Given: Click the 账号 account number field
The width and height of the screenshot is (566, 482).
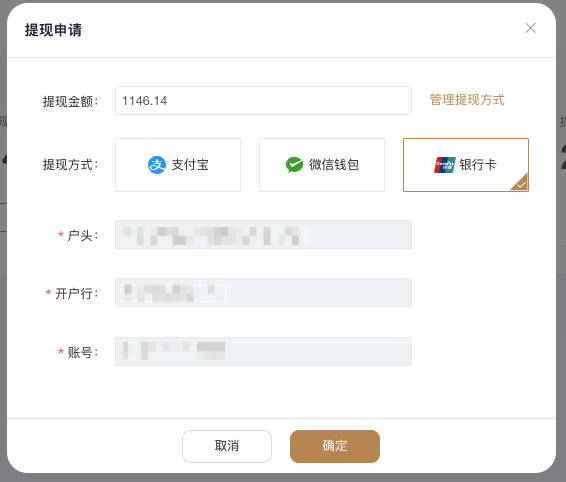Looking at the screenshot, I should [x=263, y=351].
